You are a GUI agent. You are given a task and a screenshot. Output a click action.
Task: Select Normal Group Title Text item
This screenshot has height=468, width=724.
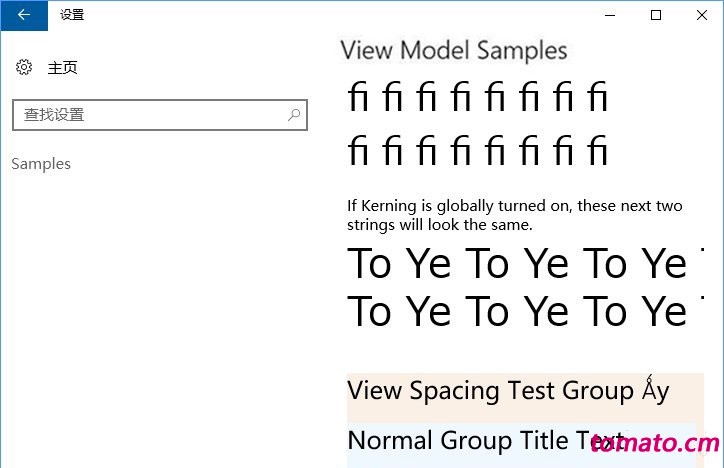[485, 440]
